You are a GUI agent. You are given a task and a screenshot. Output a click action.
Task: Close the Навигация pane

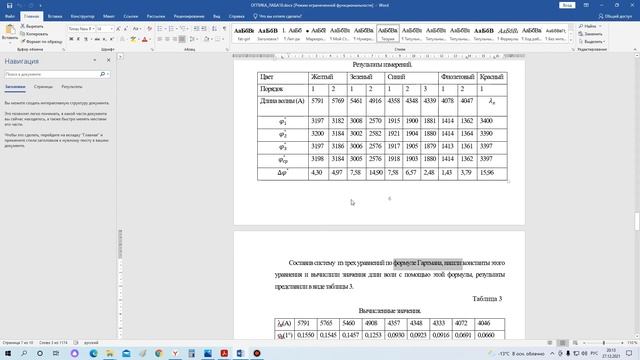click(x=109, y=60)
